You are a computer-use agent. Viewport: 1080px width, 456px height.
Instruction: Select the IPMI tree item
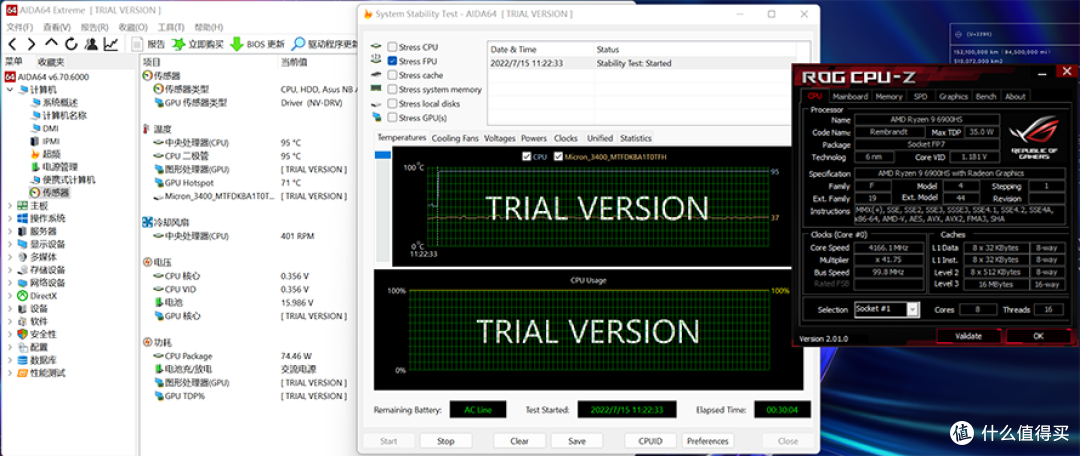point(46,141)
